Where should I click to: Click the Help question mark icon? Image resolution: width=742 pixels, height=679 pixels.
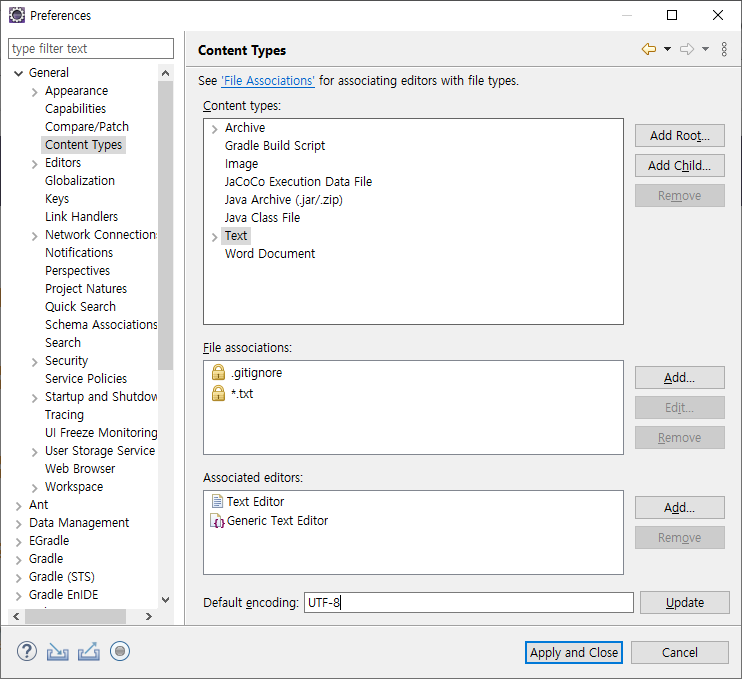tap(27, 652)
